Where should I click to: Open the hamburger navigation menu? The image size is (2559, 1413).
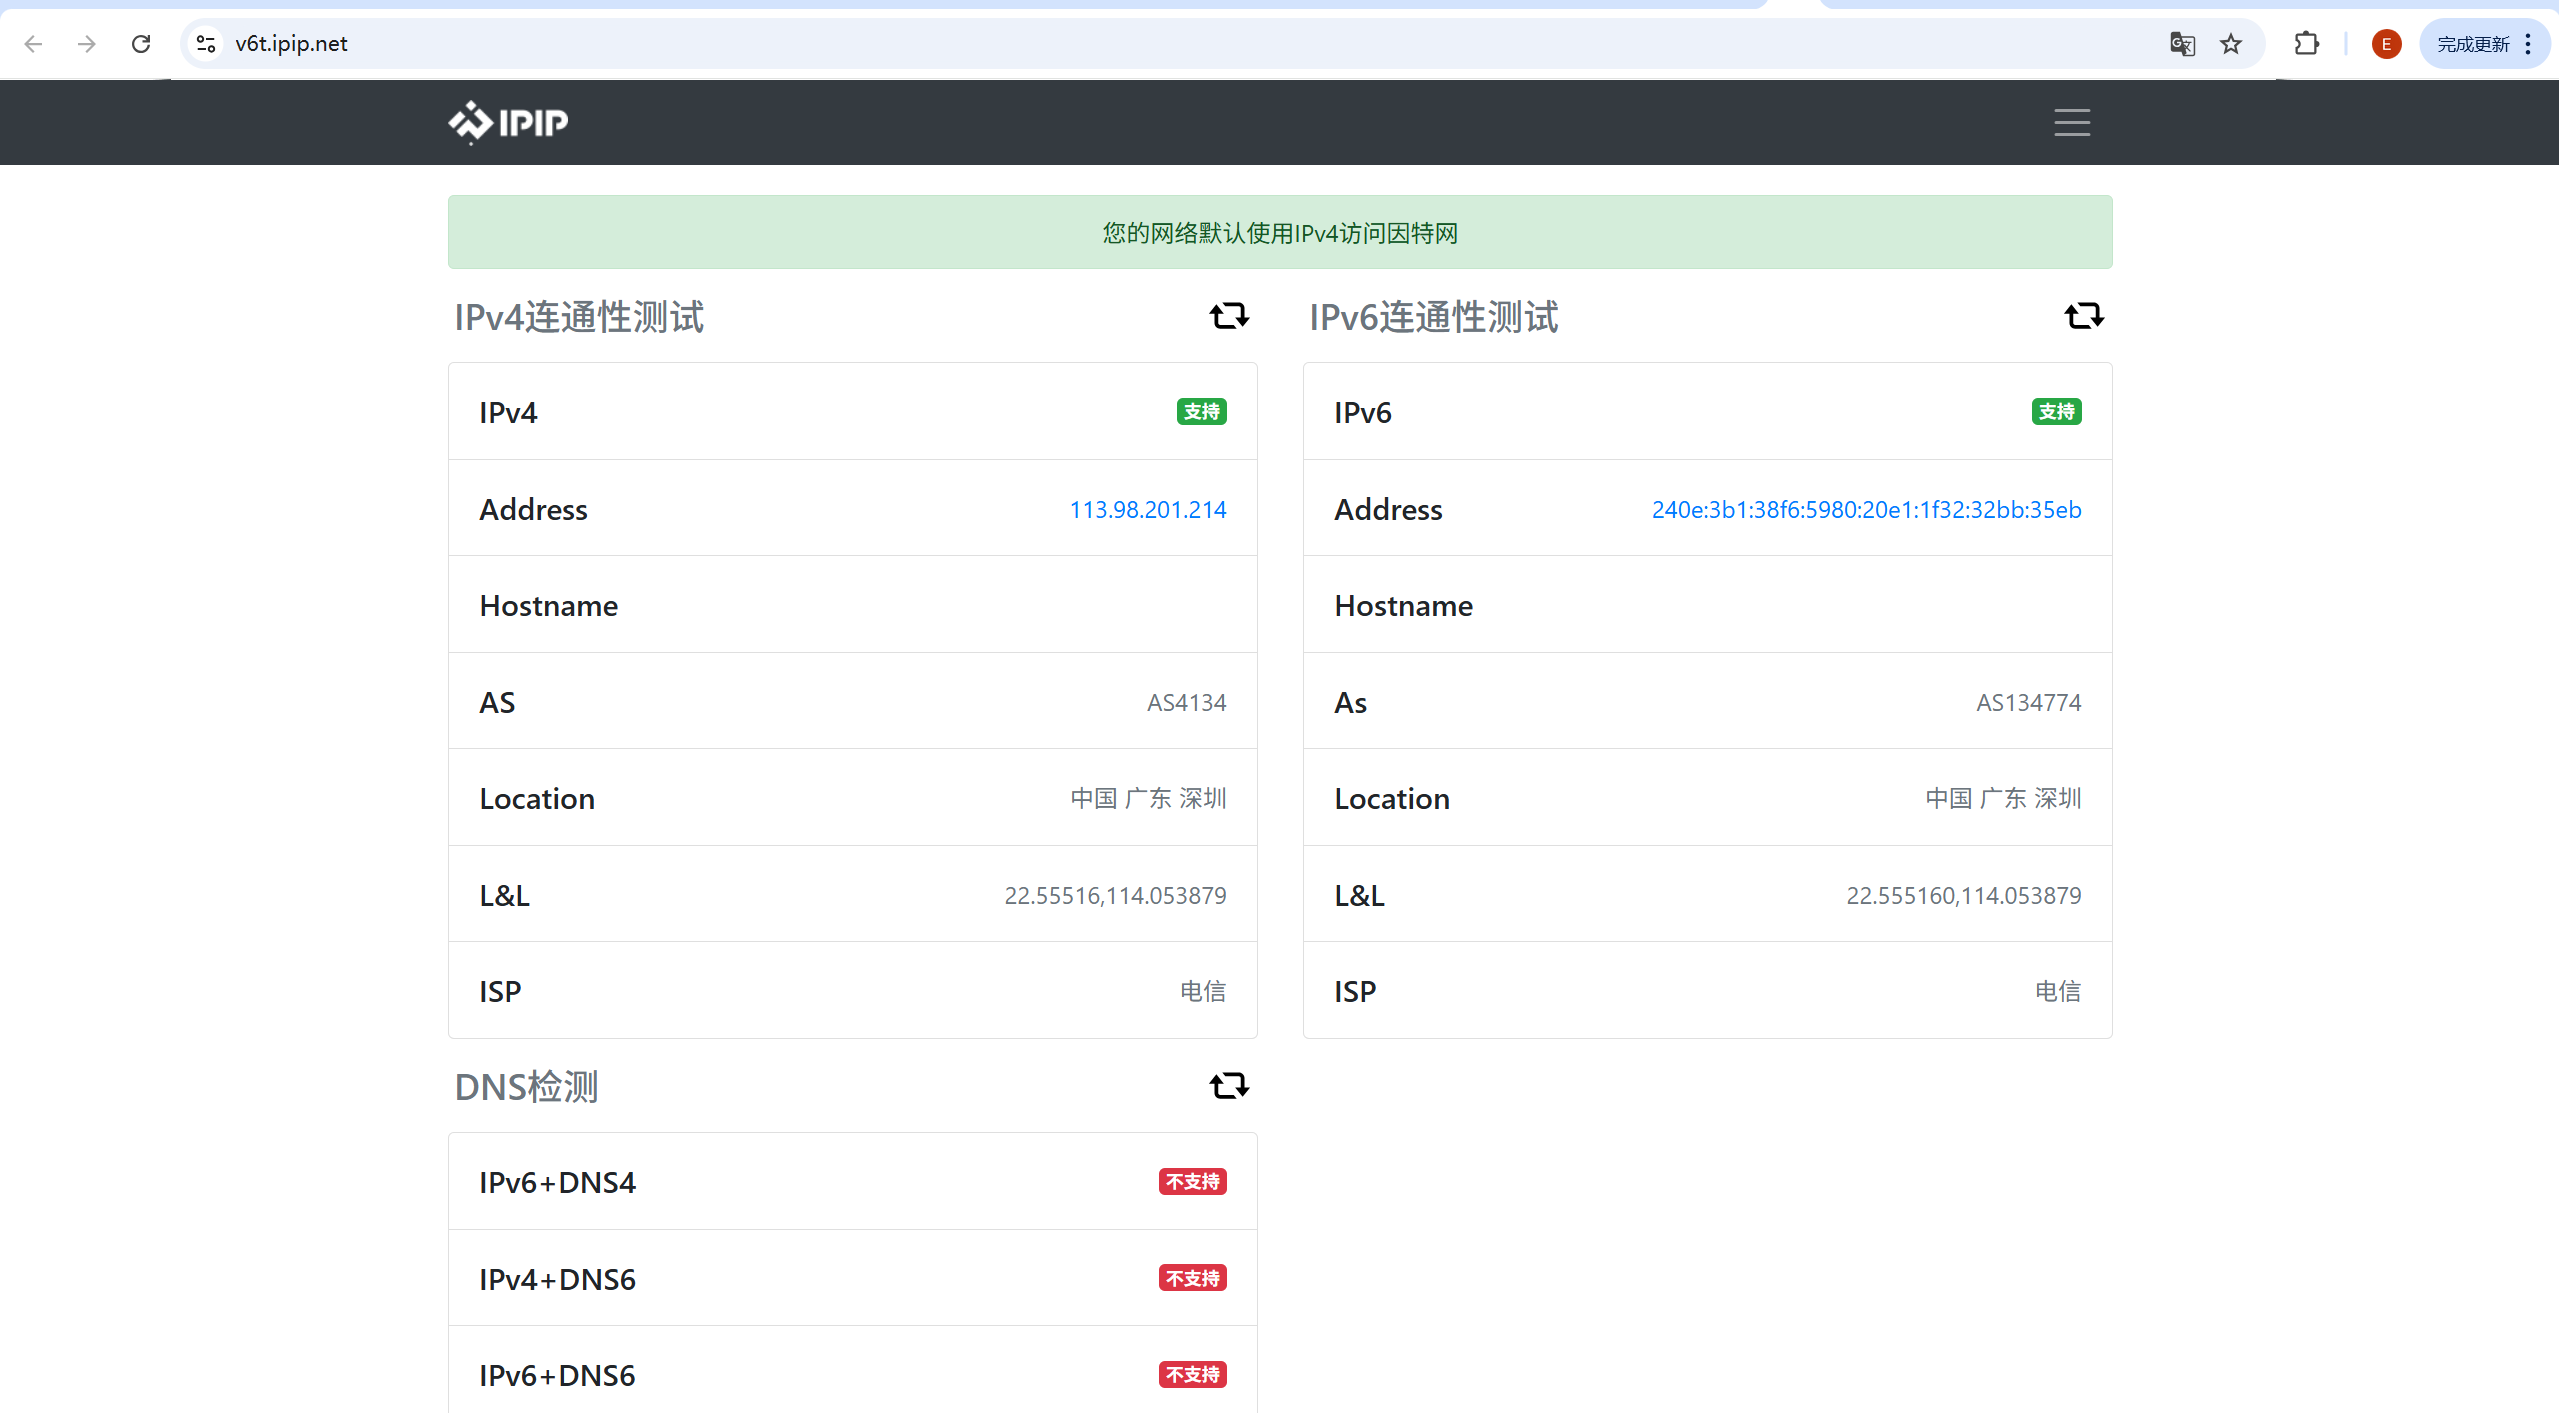coord(2072,122)
